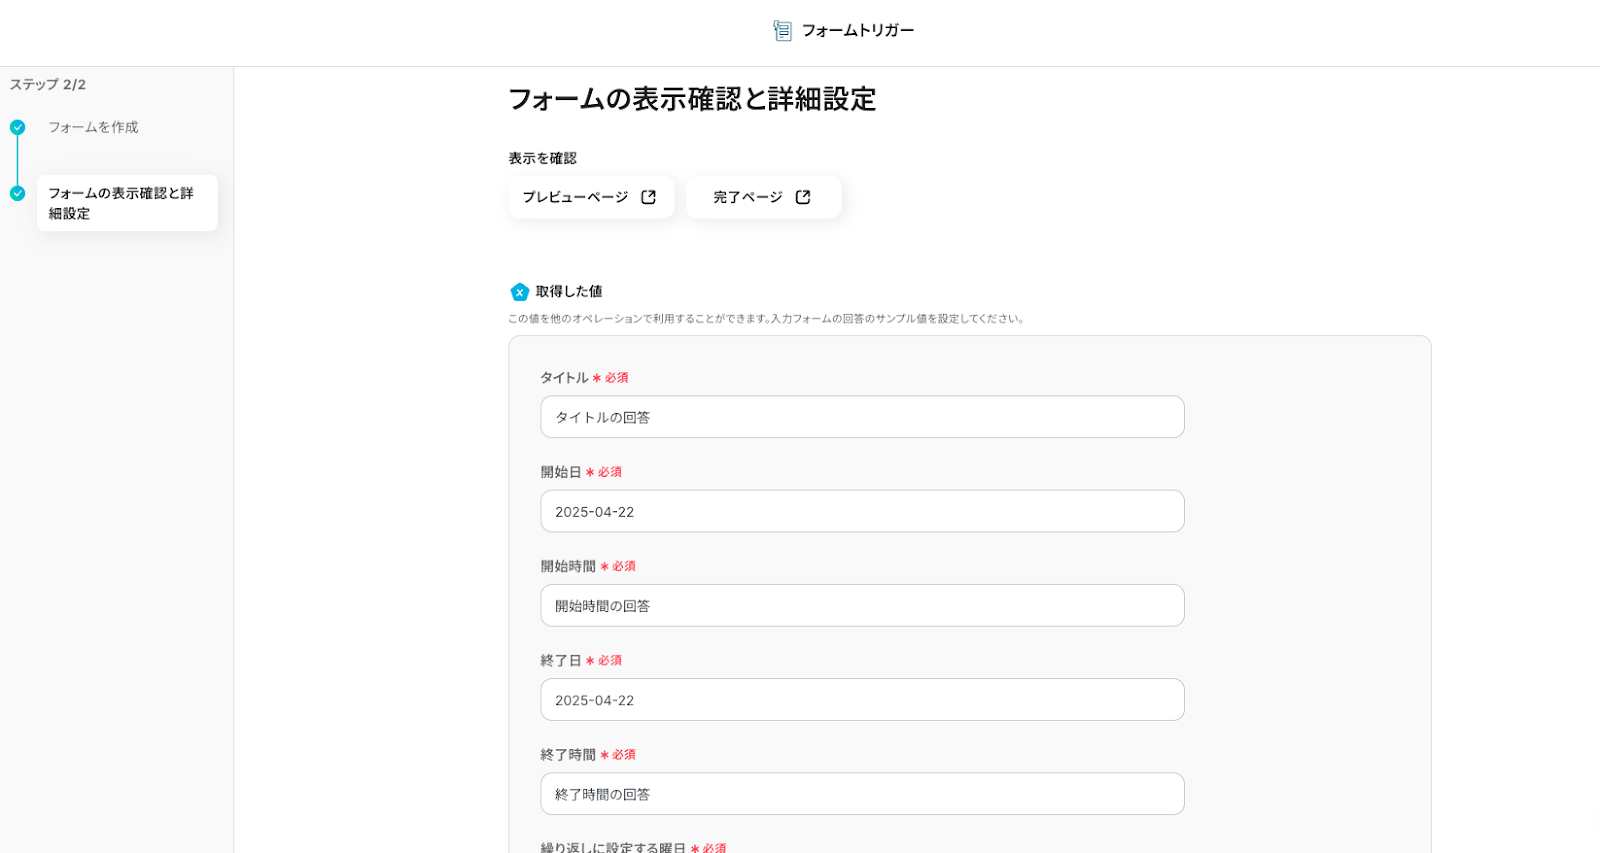Click the blue pentagon icon beside 取得した値
1600x853 pixels.
pos(519,292)
